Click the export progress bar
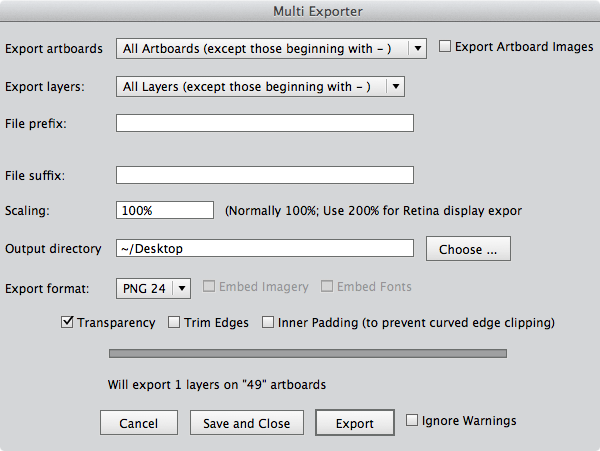The width and height of the screenshot is (600, 451). (308, 352)
